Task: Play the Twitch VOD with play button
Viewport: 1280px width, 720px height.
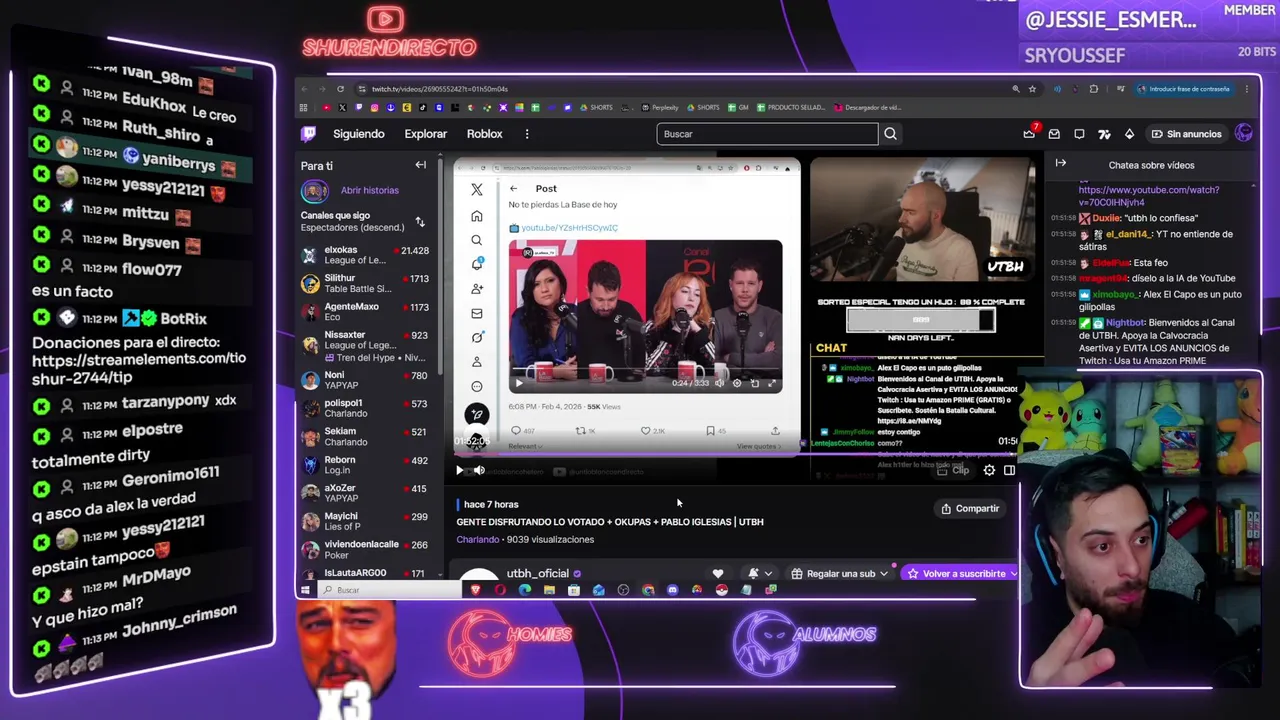Action: pos(460,470)
